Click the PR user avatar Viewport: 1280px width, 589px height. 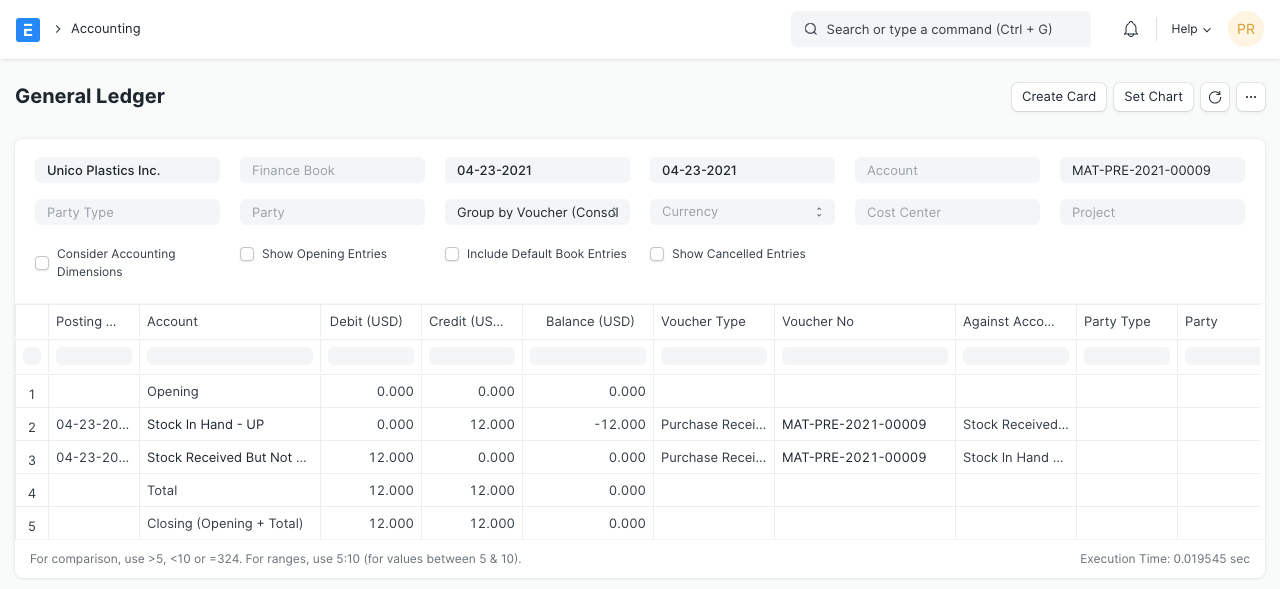tap(1246, 29)
